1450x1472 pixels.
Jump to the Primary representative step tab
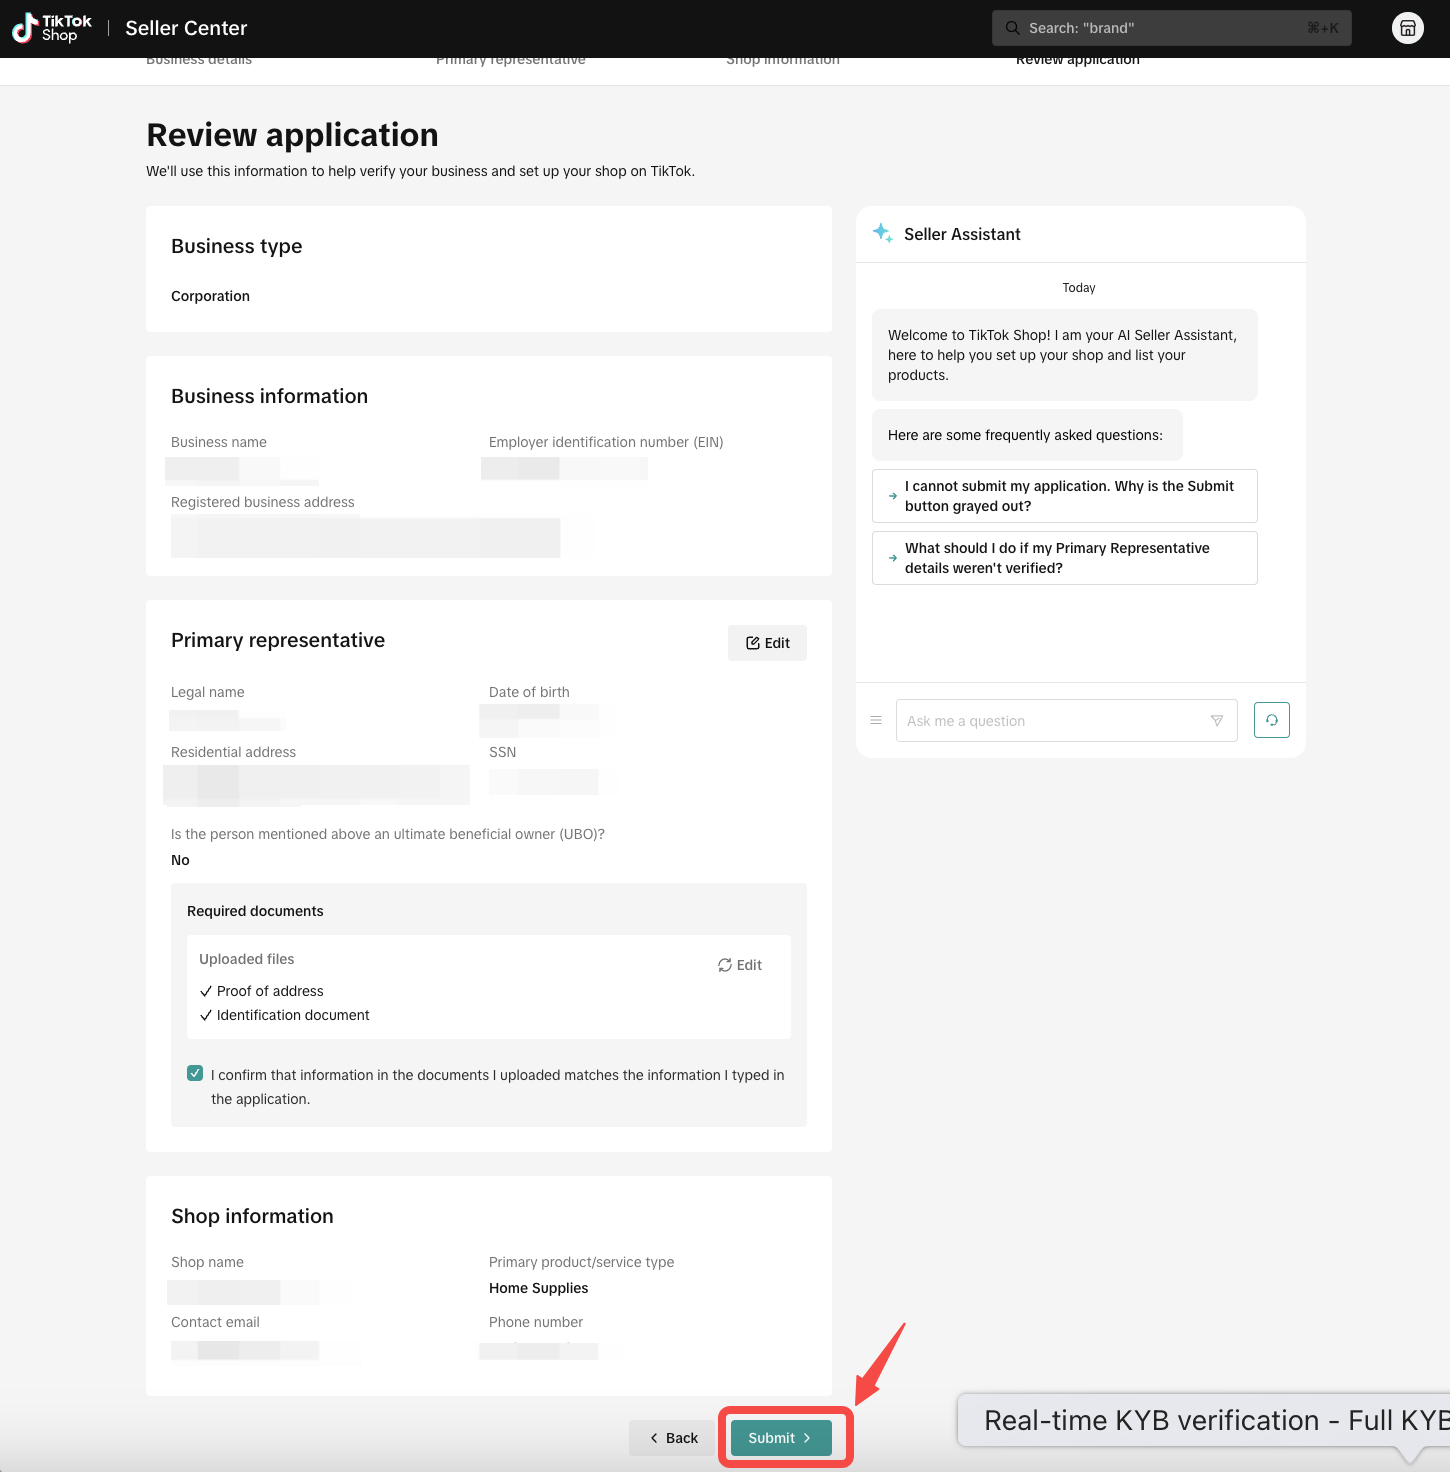510,62
